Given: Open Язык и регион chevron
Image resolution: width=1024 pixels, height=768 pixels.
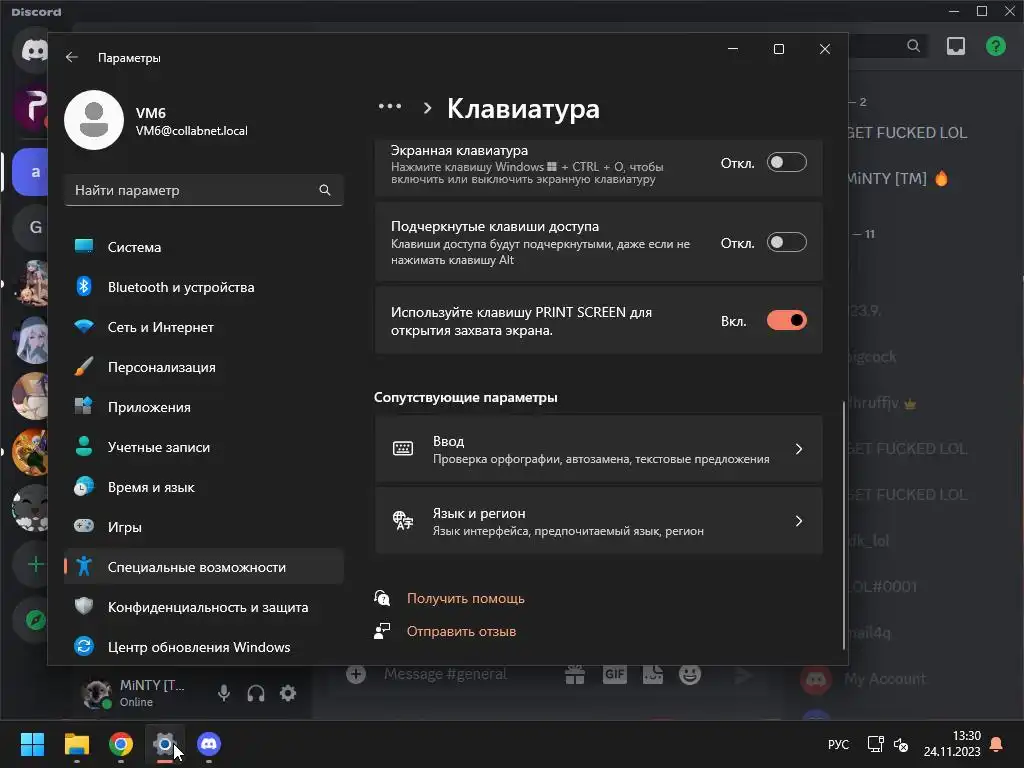Looking at the screenshot, I should click(799, 521).
